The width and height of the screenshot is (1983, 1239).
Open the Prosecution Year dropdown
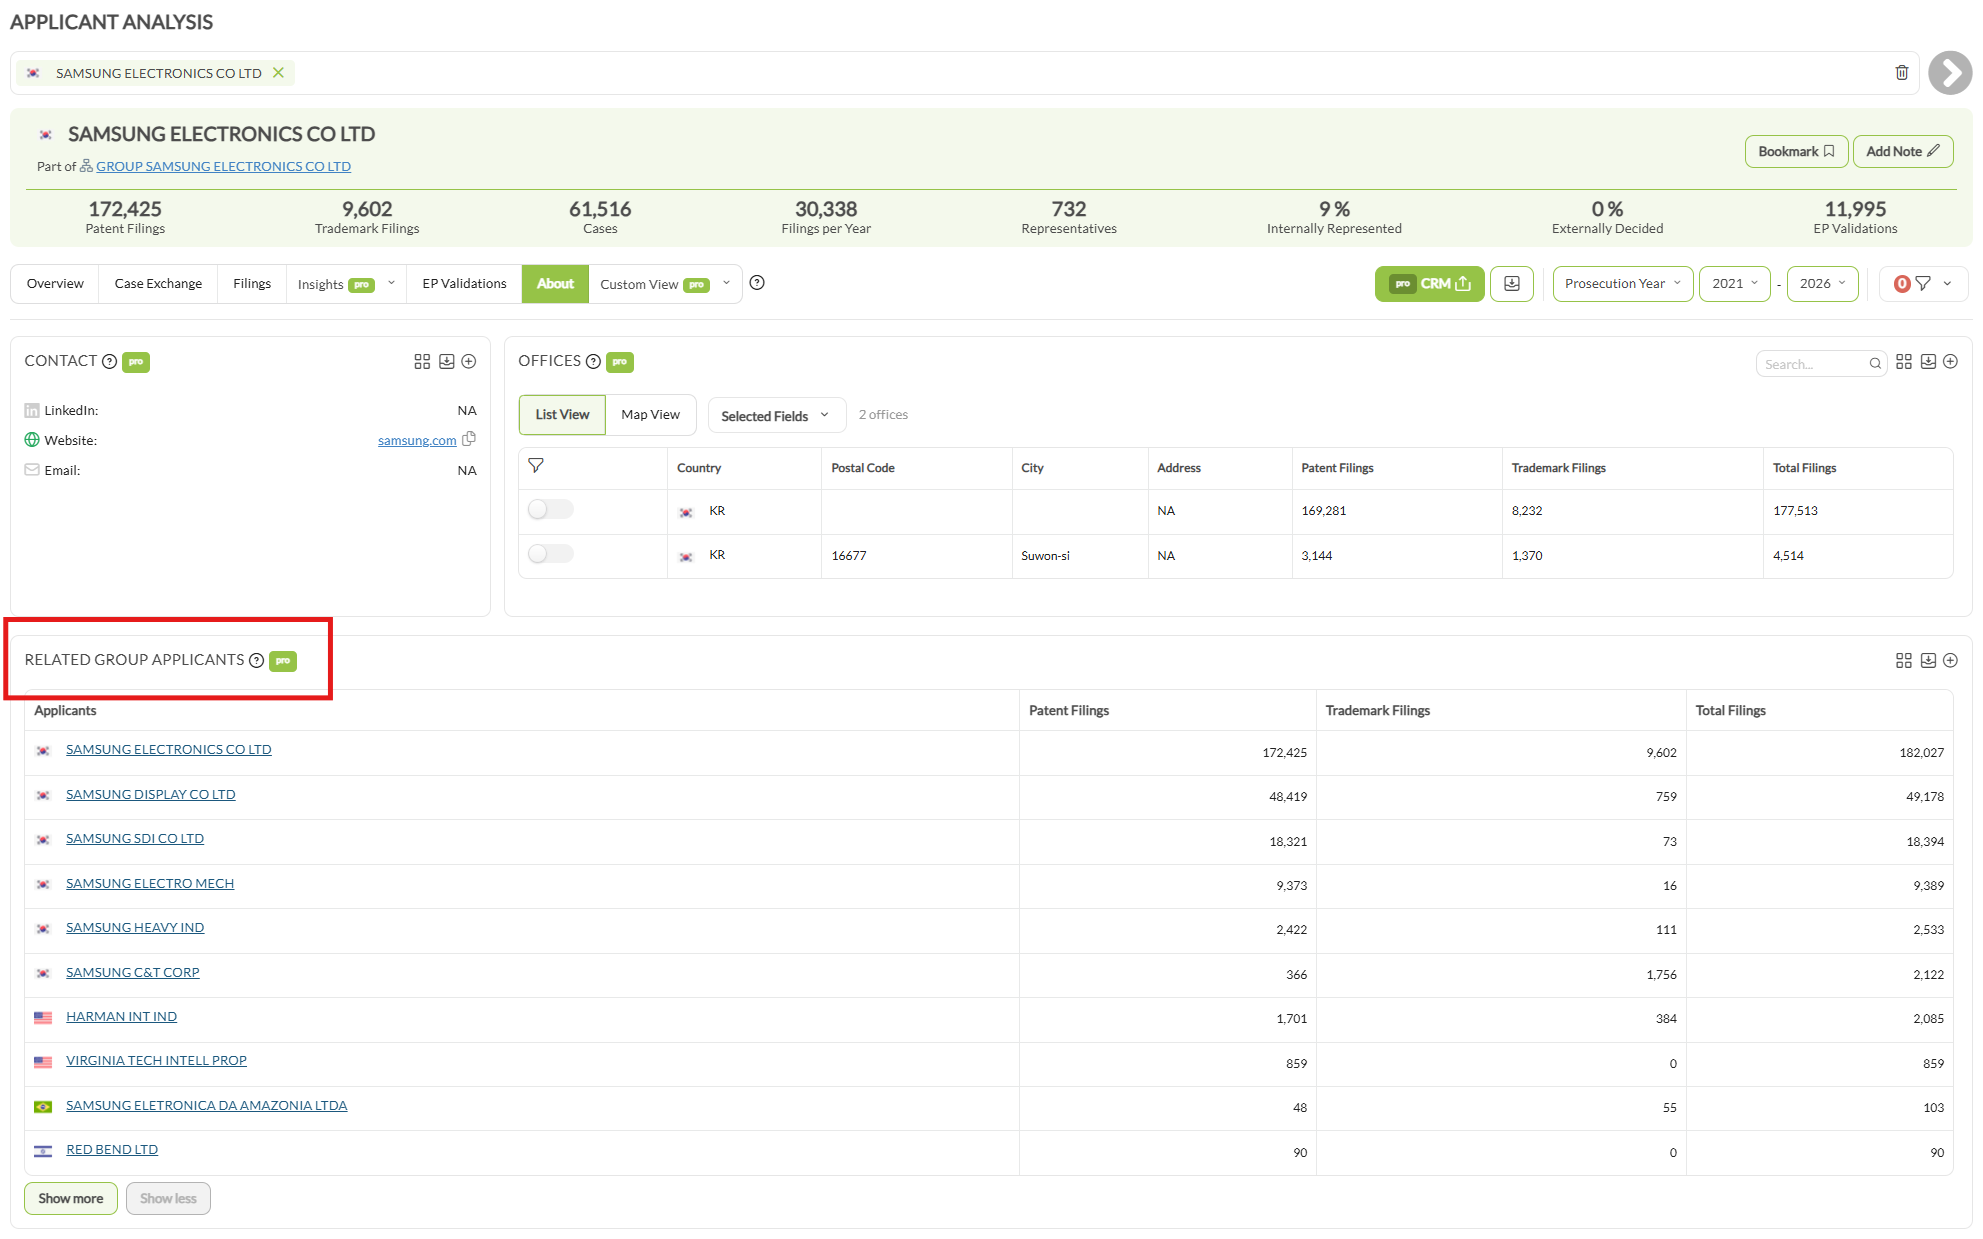pos(1622,284)
